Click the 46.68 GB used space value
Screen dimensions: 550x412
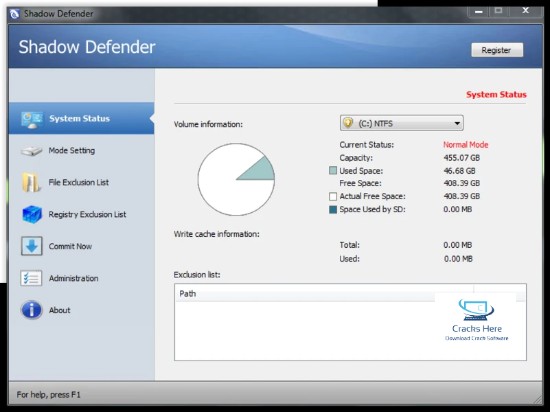click(459, 171)
